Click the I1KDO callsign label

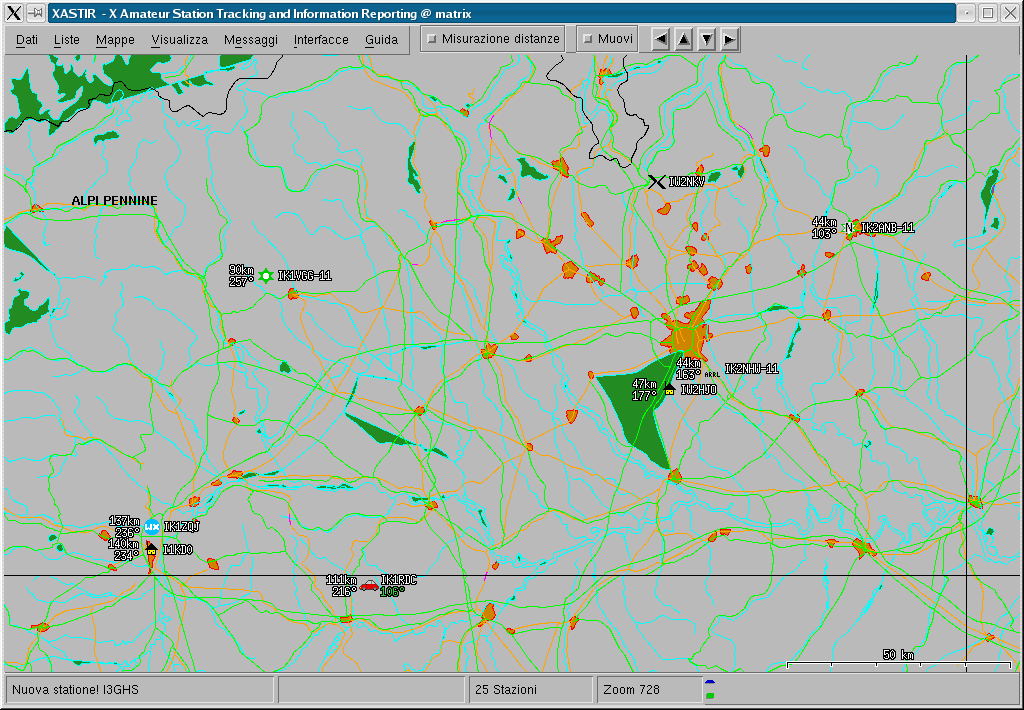point(178,550)
